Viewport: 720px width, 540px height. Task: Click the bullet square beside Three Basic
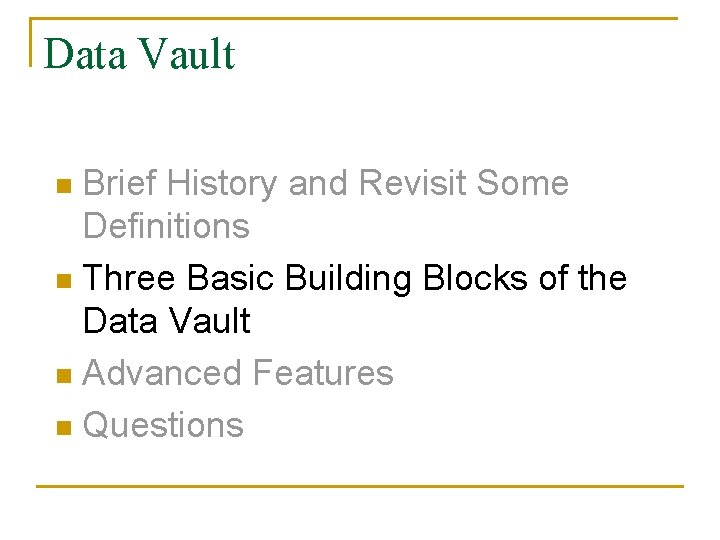[x=64, y=281]
